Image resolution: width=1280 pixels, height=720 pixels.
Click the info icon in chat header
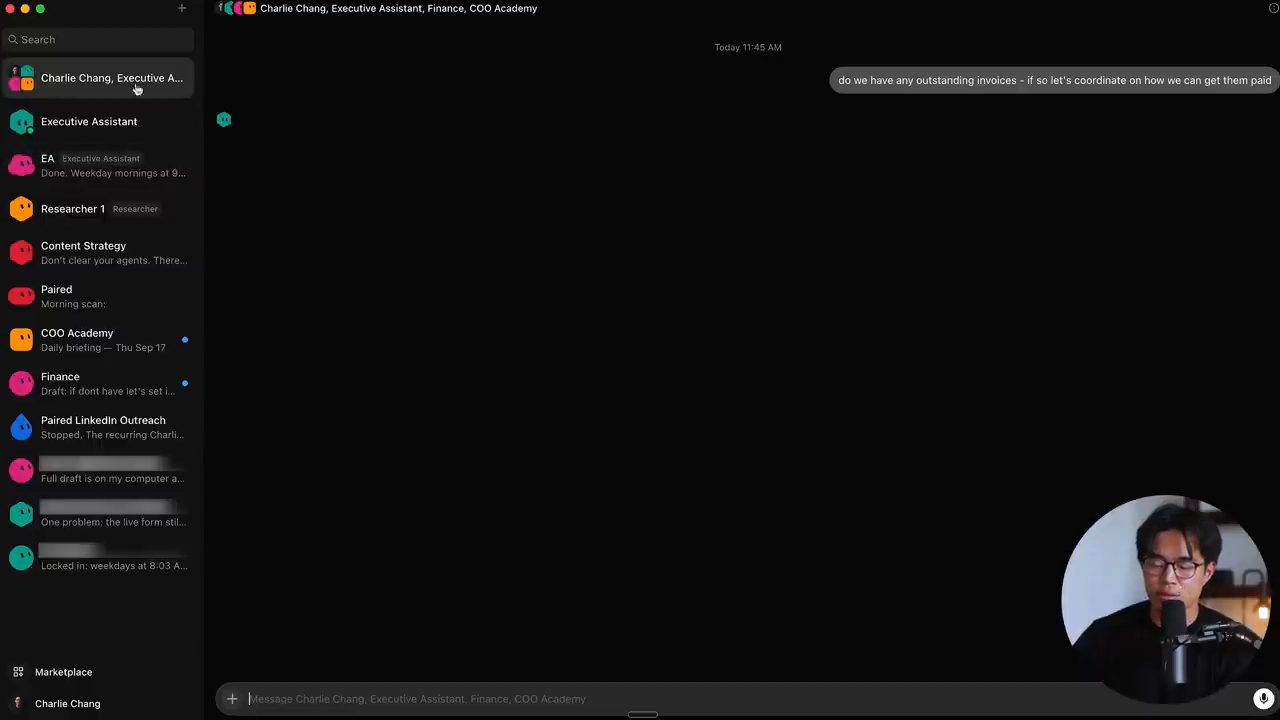point(1274,8)
